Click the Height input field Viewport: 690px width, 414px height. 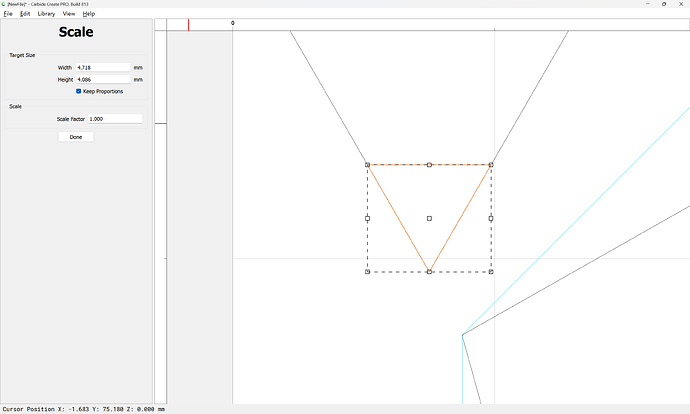(103, 80)
